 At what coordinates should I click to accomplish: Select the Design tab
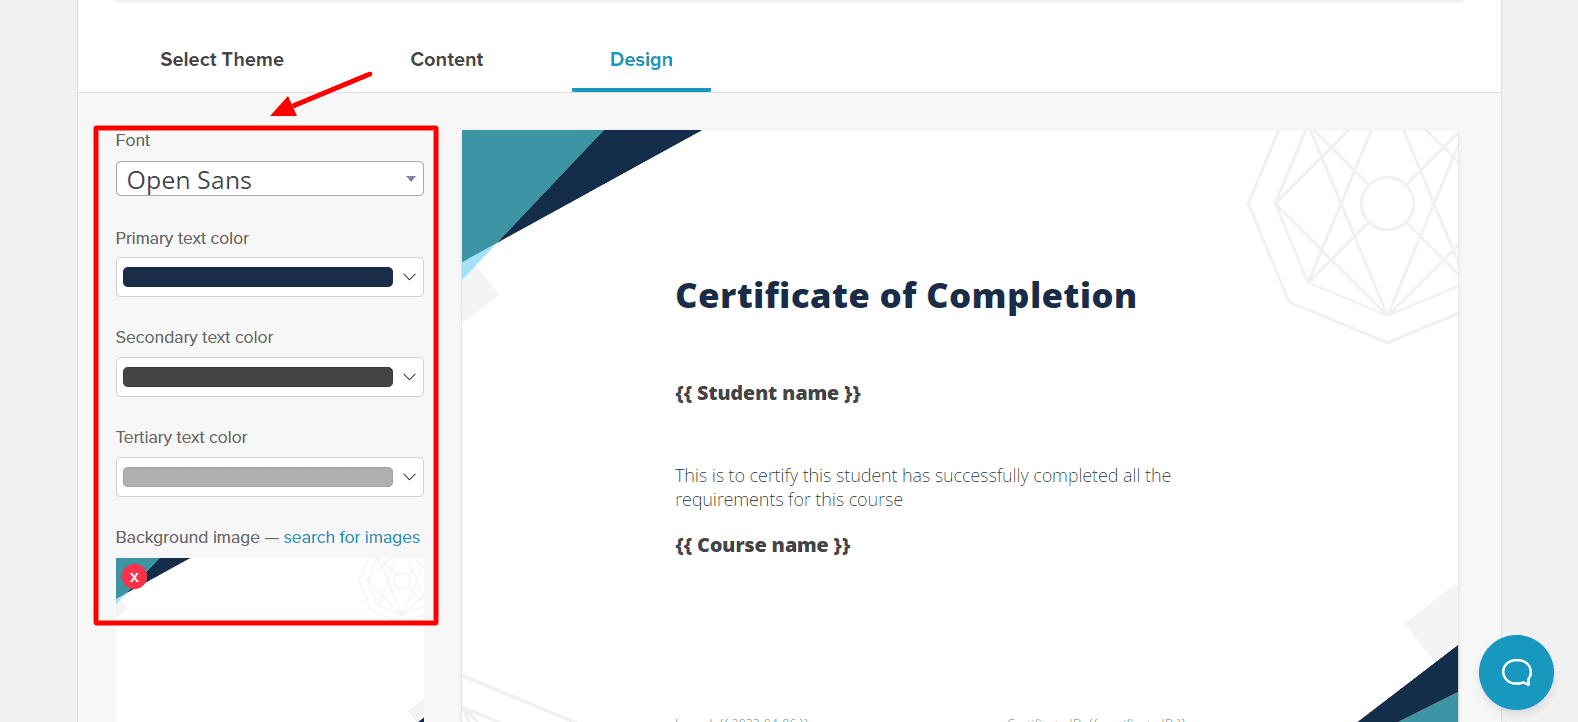point(641,60)
